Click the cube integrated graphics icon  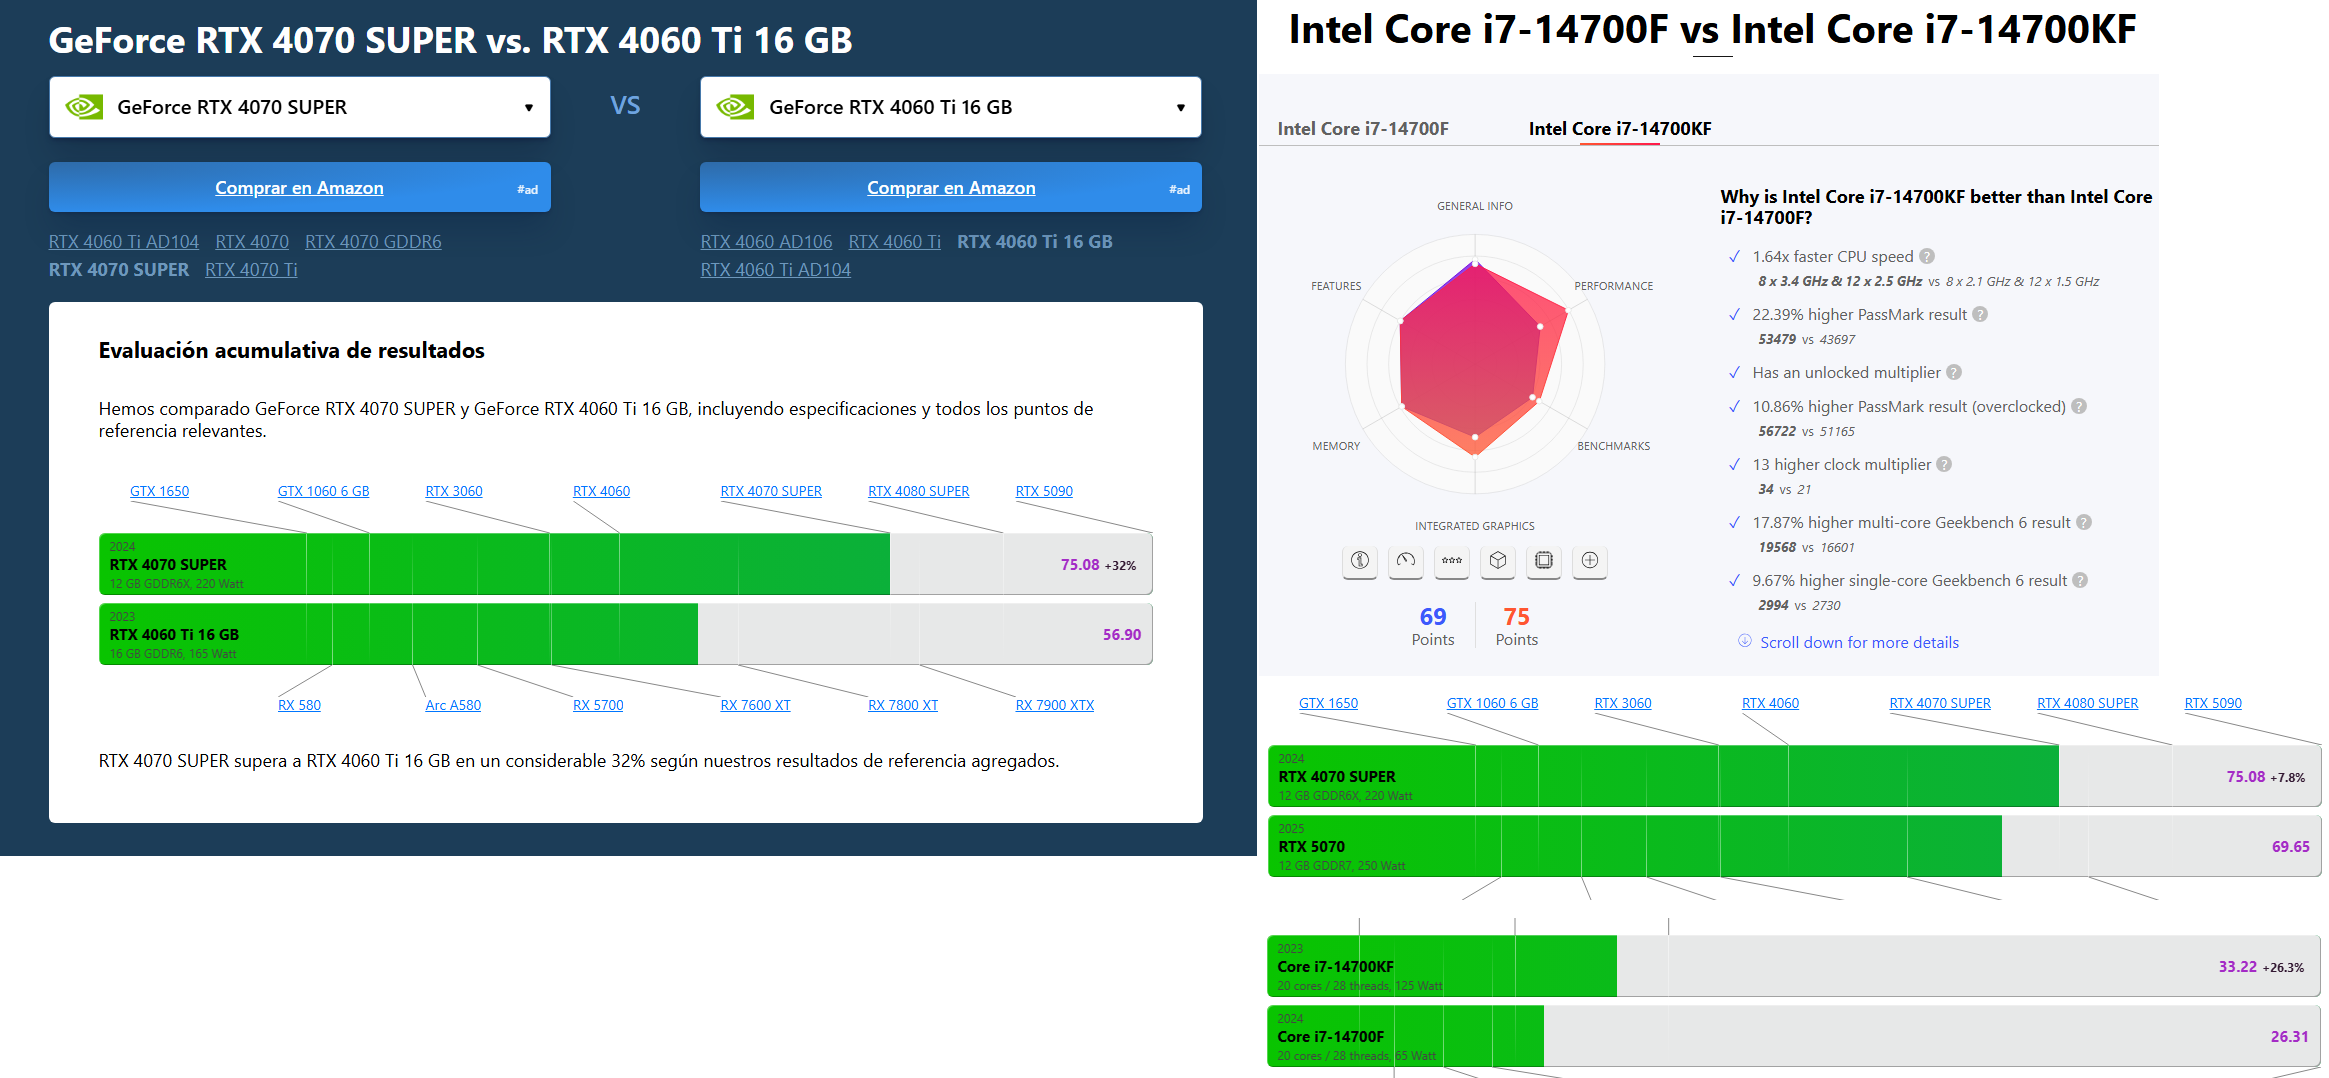coord(1497,561)
